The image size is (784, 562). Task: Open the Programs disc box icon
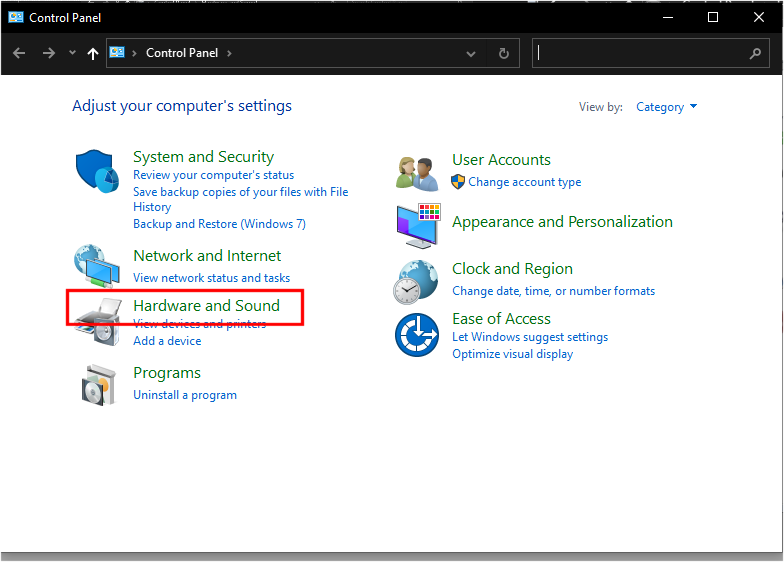[98, 385]
